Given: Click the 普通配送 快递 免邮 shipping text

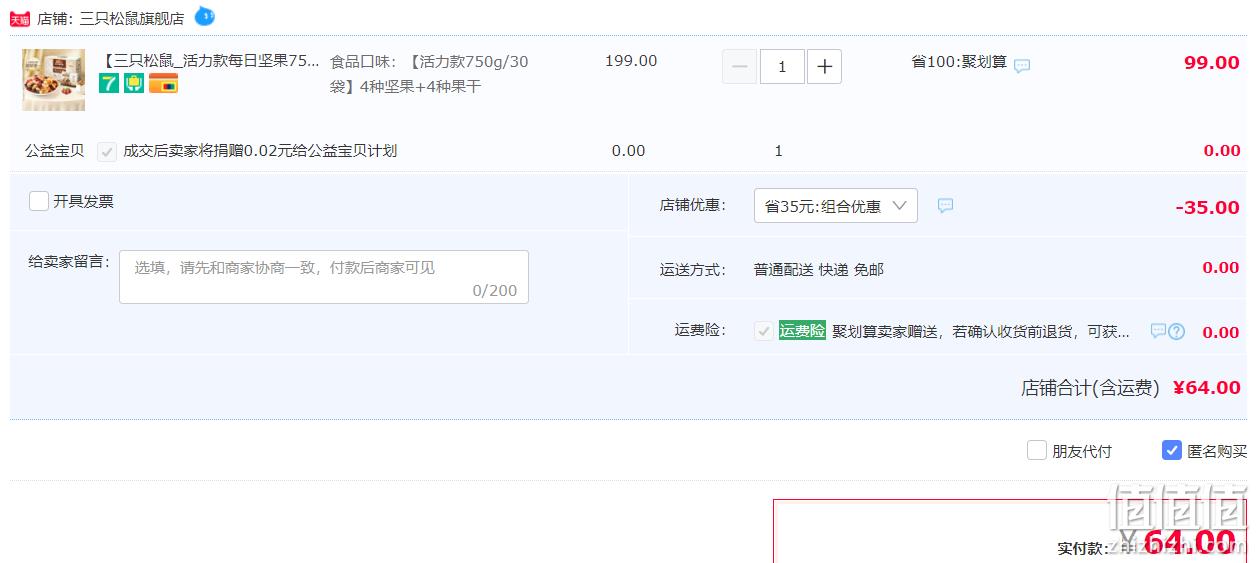Looking at the screenshot, I should (x=819, y=270).
